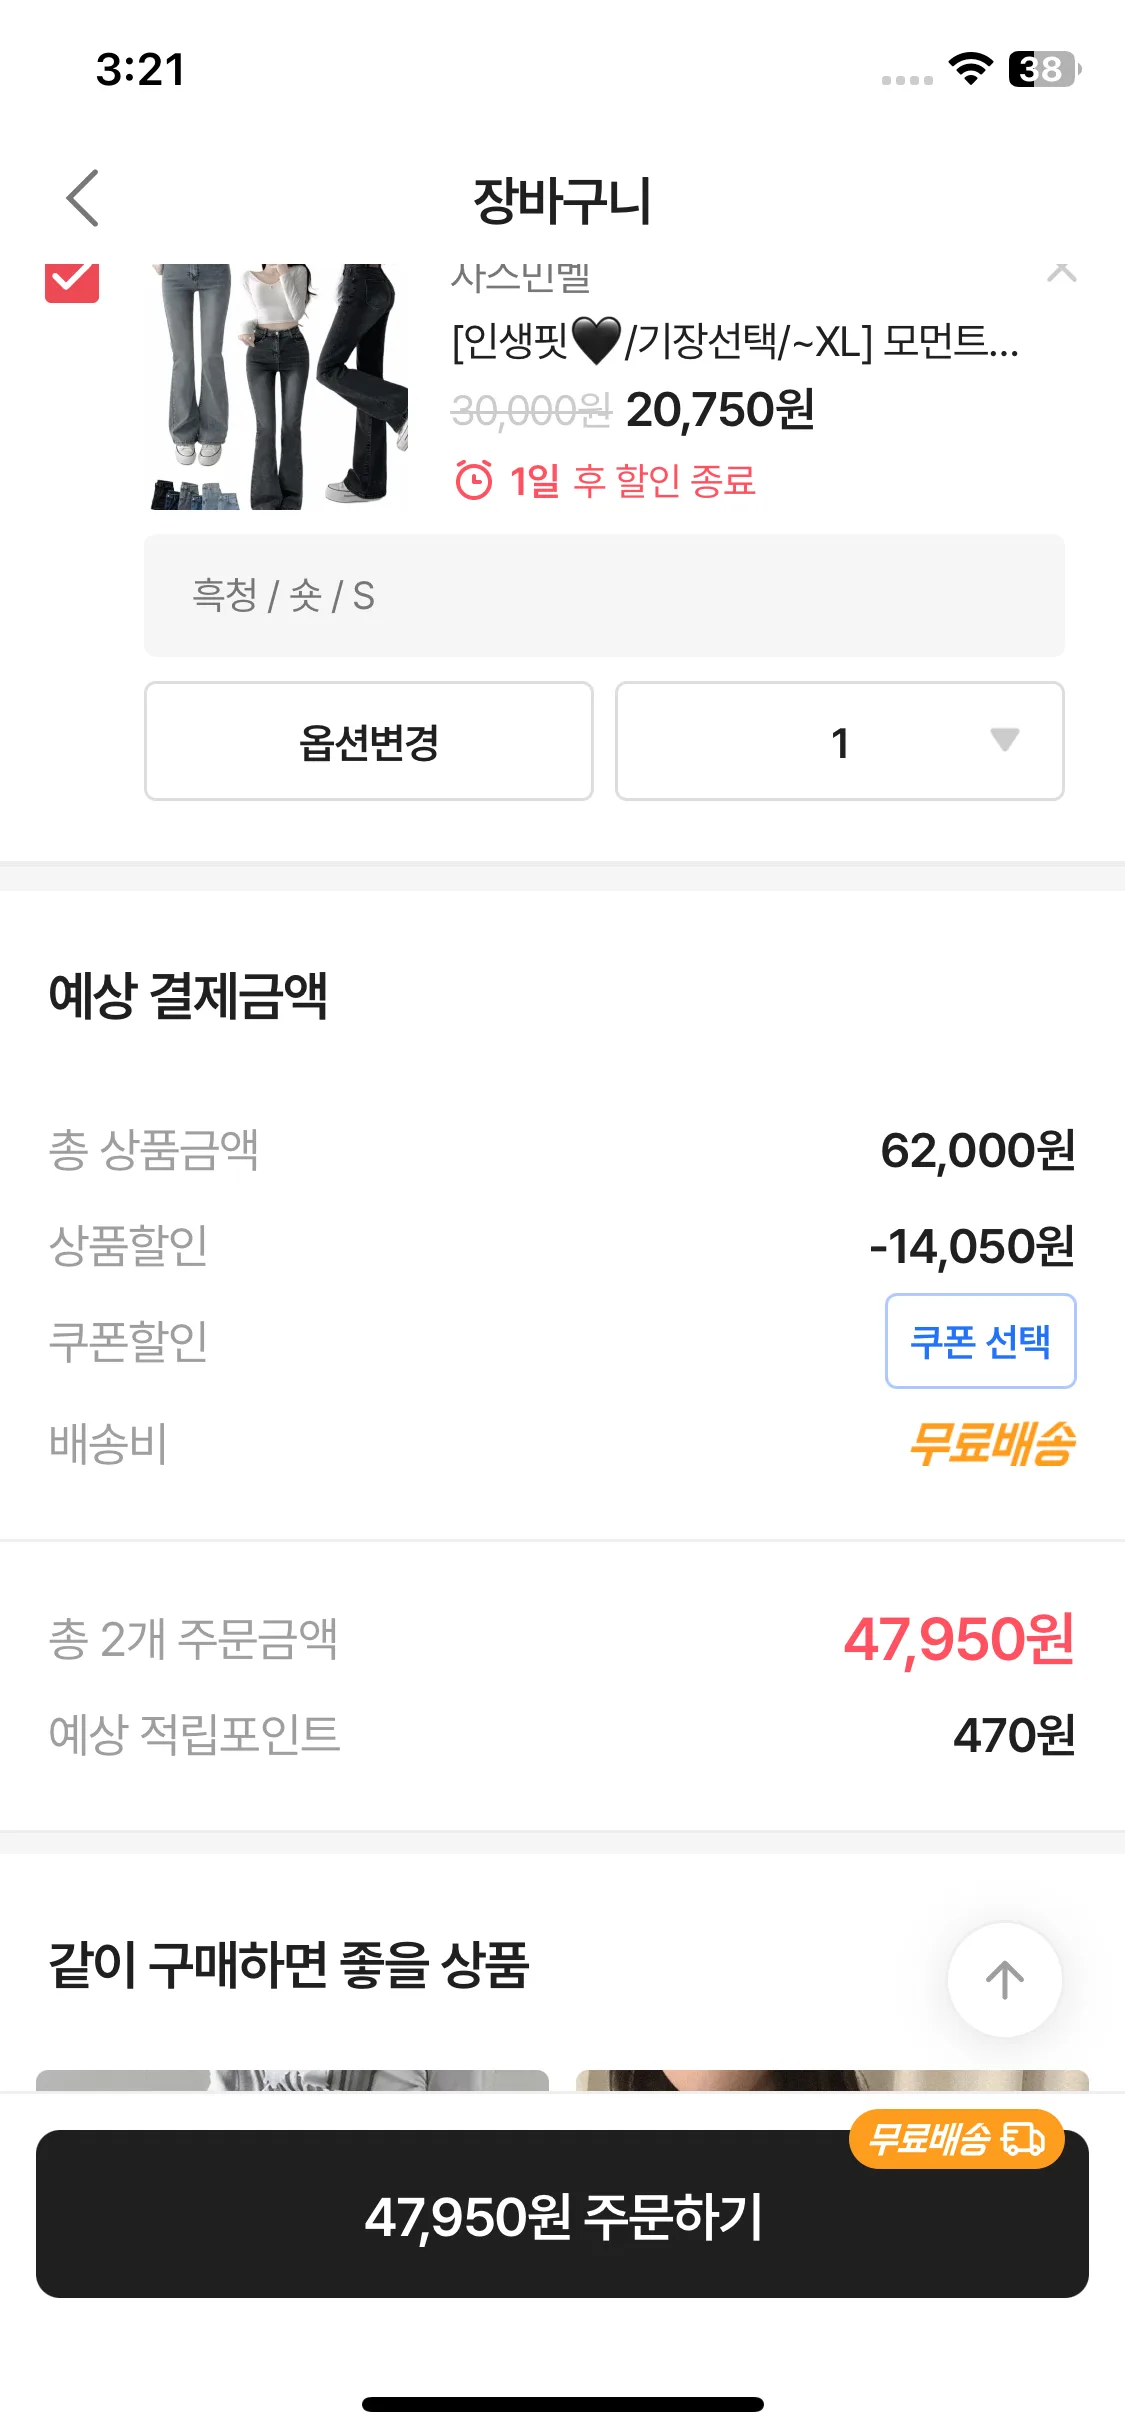
Task: Uncheck the red item selection checkbox
Action: point(72,281)
